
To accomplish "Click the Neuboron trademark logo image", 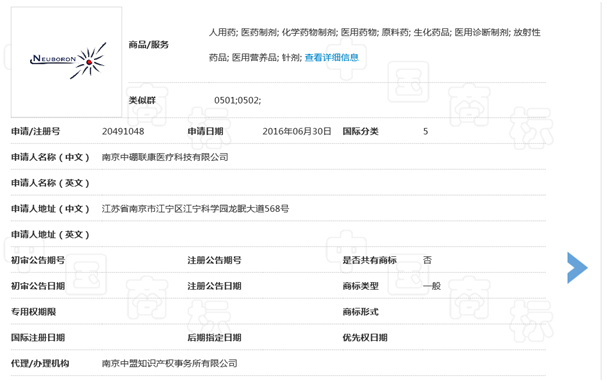I will point(67,62).
